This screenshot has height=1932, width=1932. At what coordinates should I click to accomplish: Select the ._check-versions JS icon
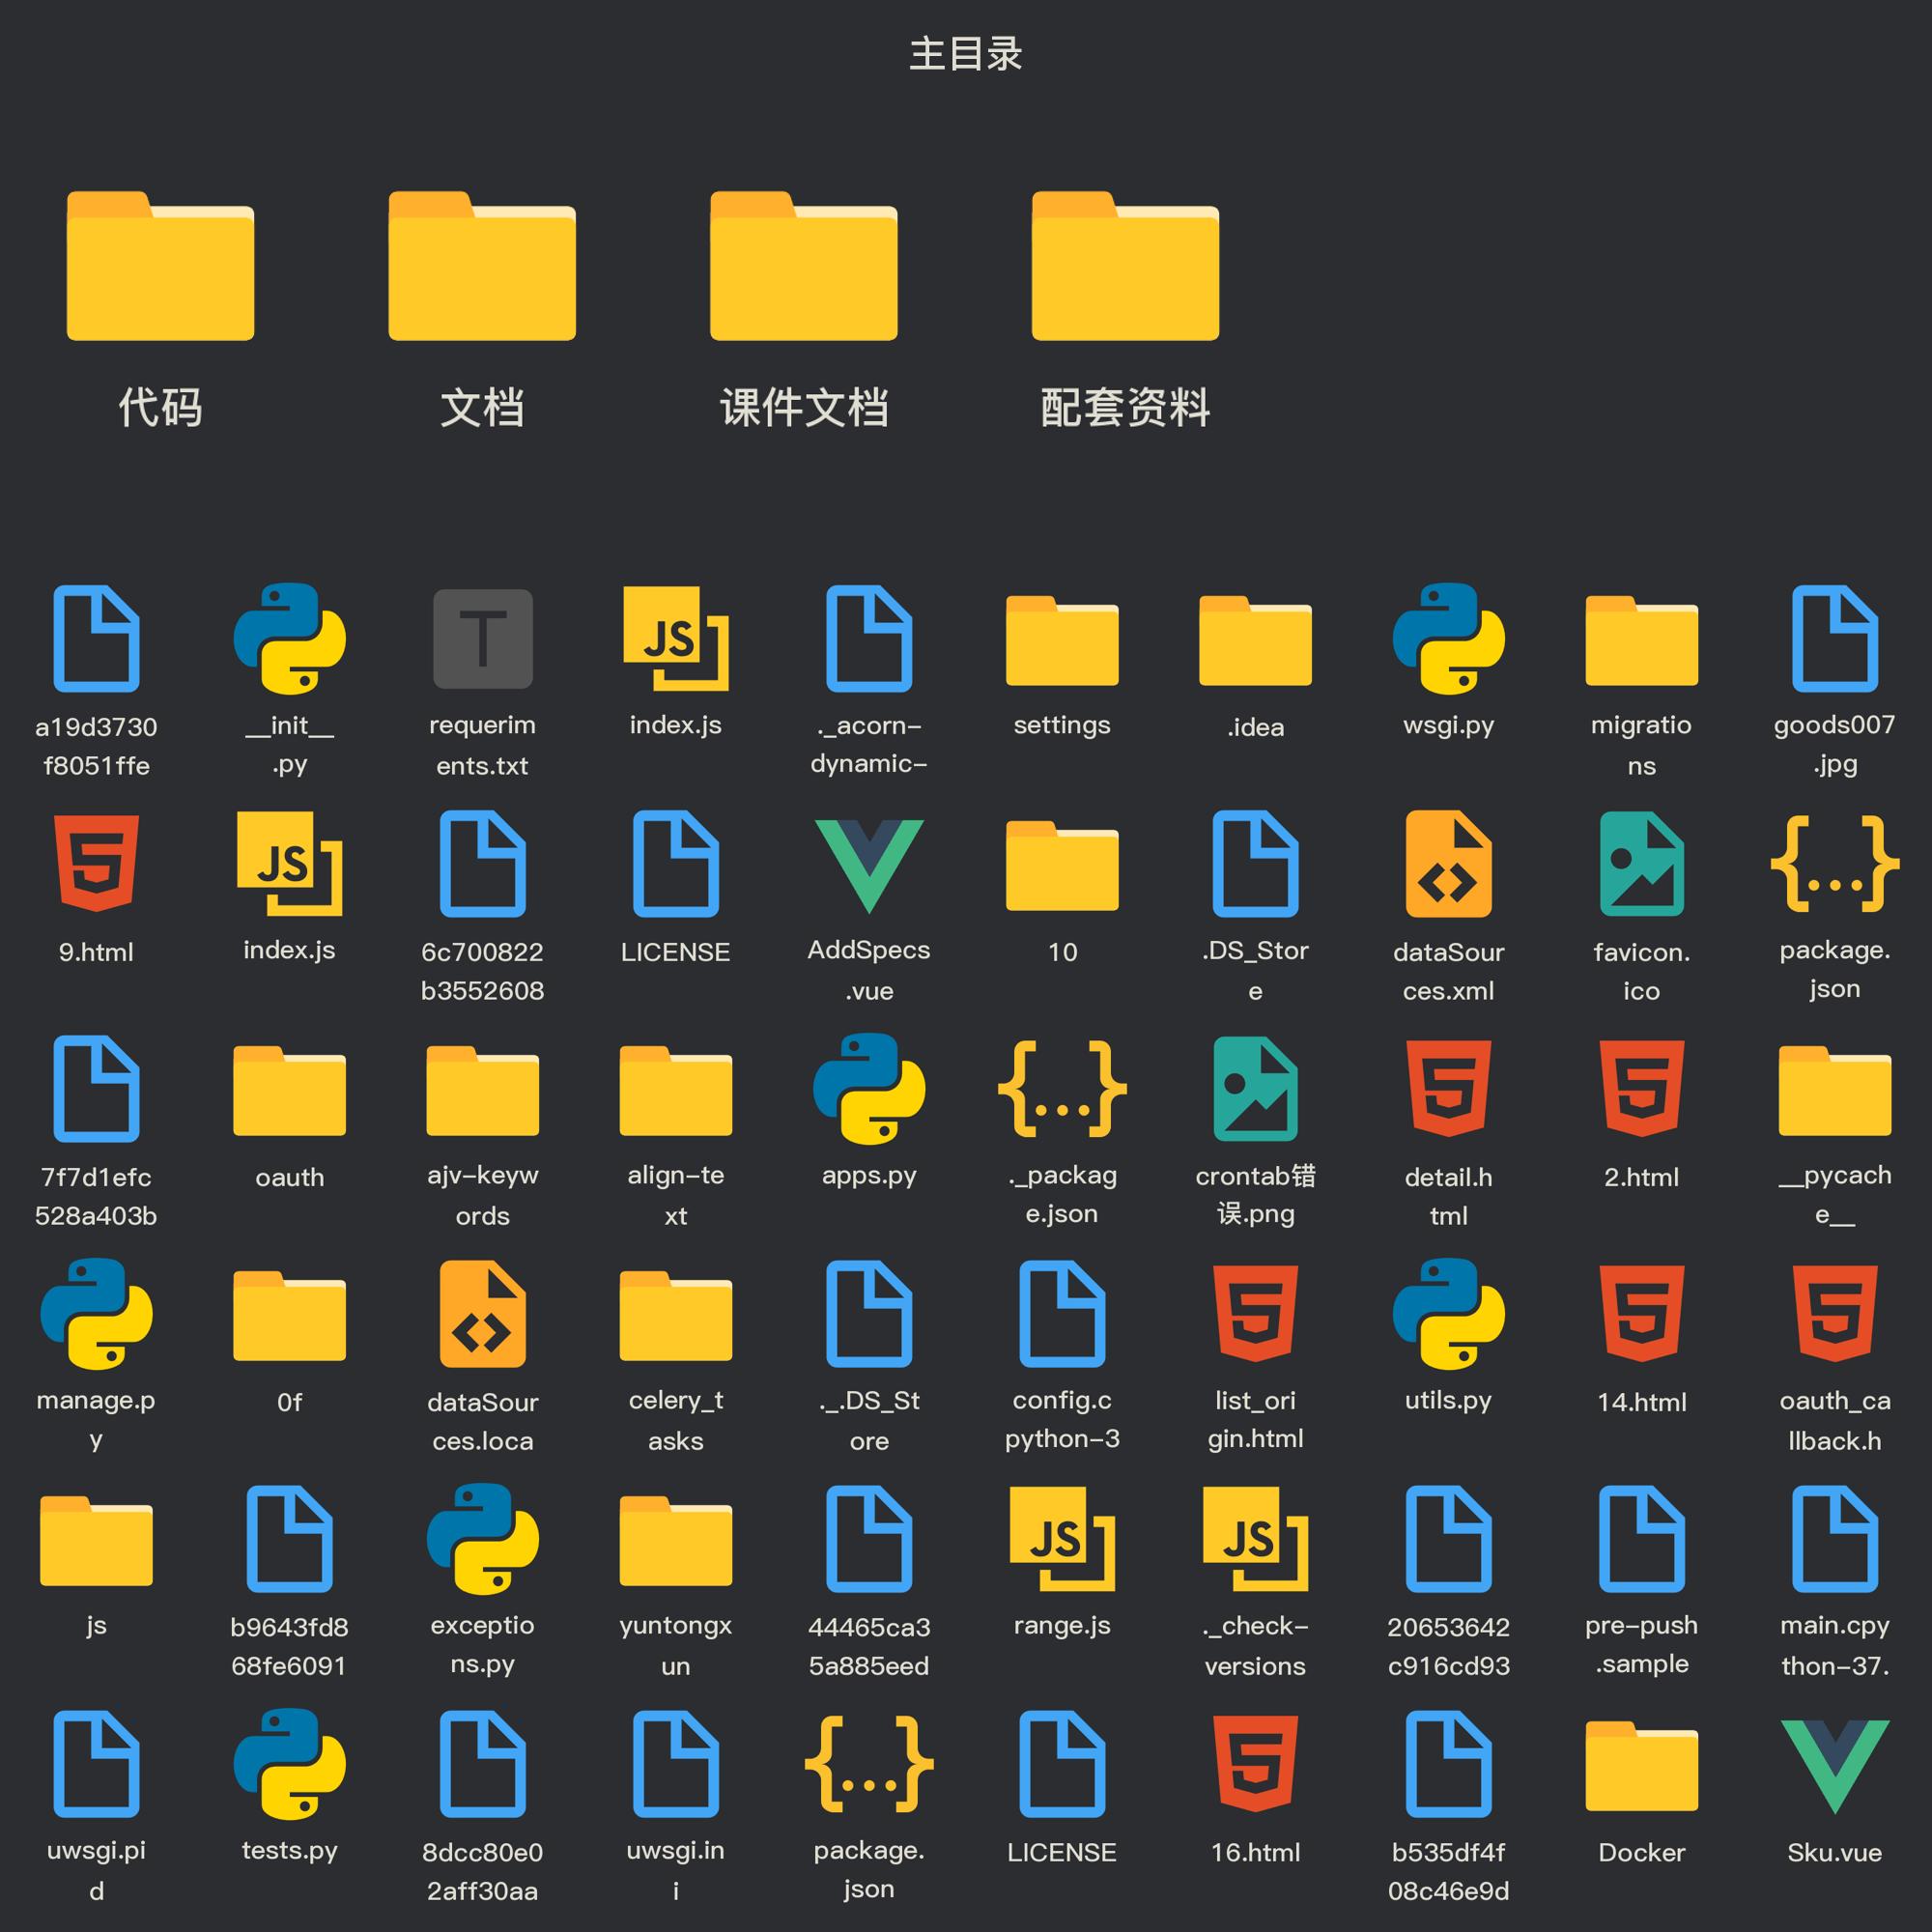[x=1256, y=1539]
